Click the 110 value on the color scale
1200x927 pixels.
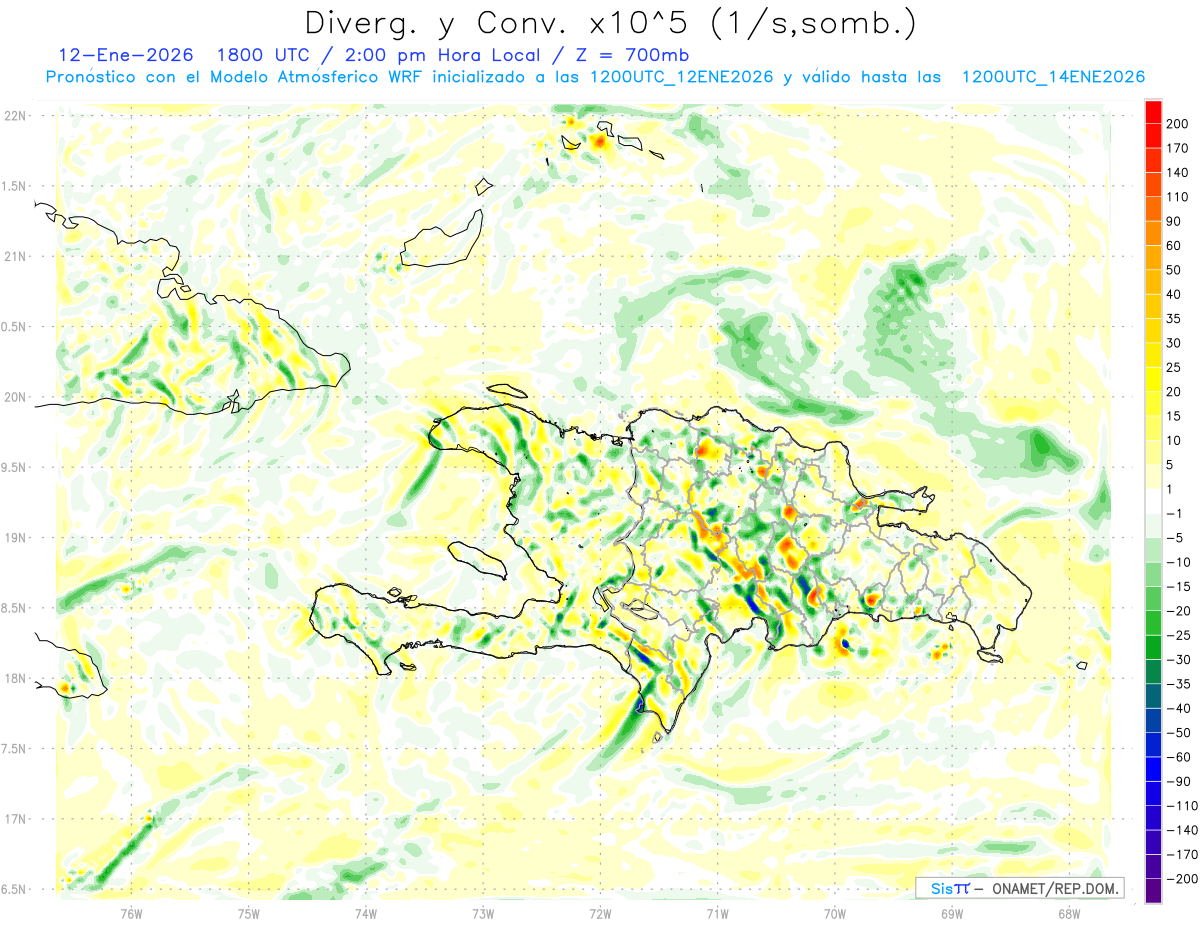click(1178, 197)
